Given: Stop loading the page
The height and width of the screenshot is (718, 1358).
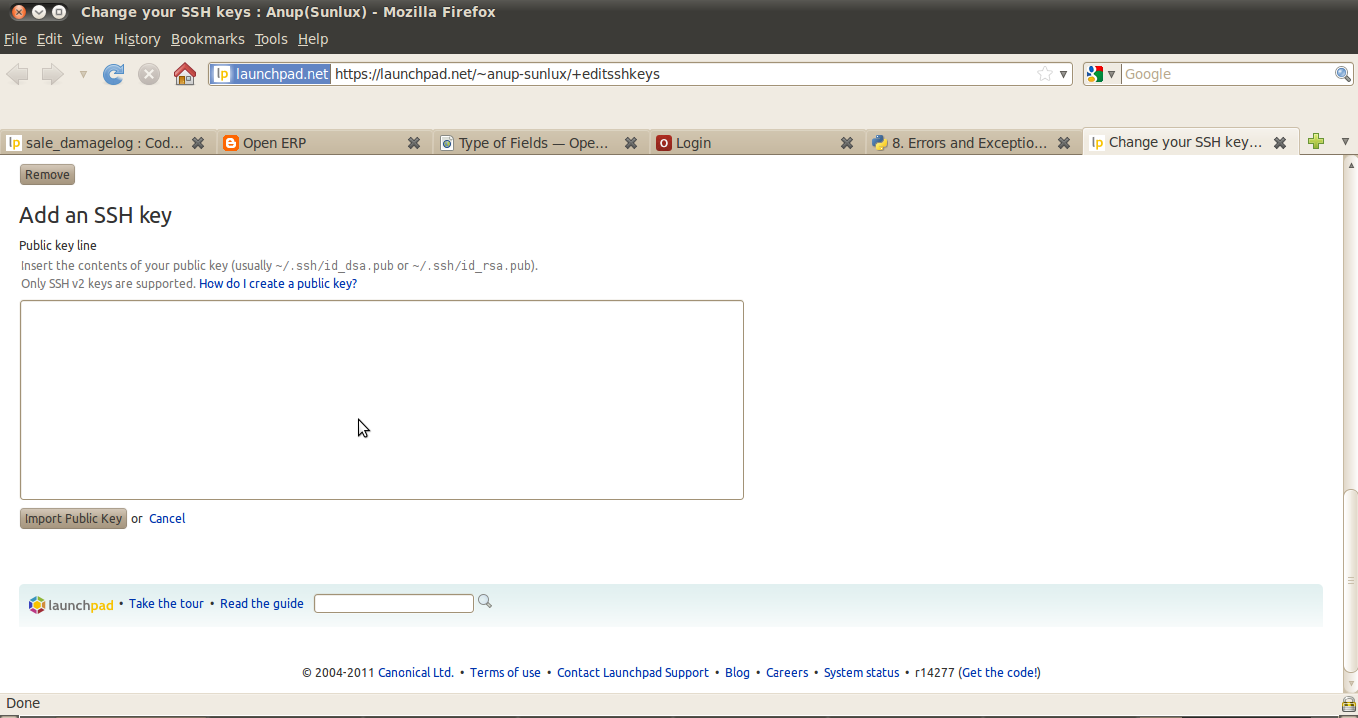Looking at the screenshot, I should pos(148,73).
